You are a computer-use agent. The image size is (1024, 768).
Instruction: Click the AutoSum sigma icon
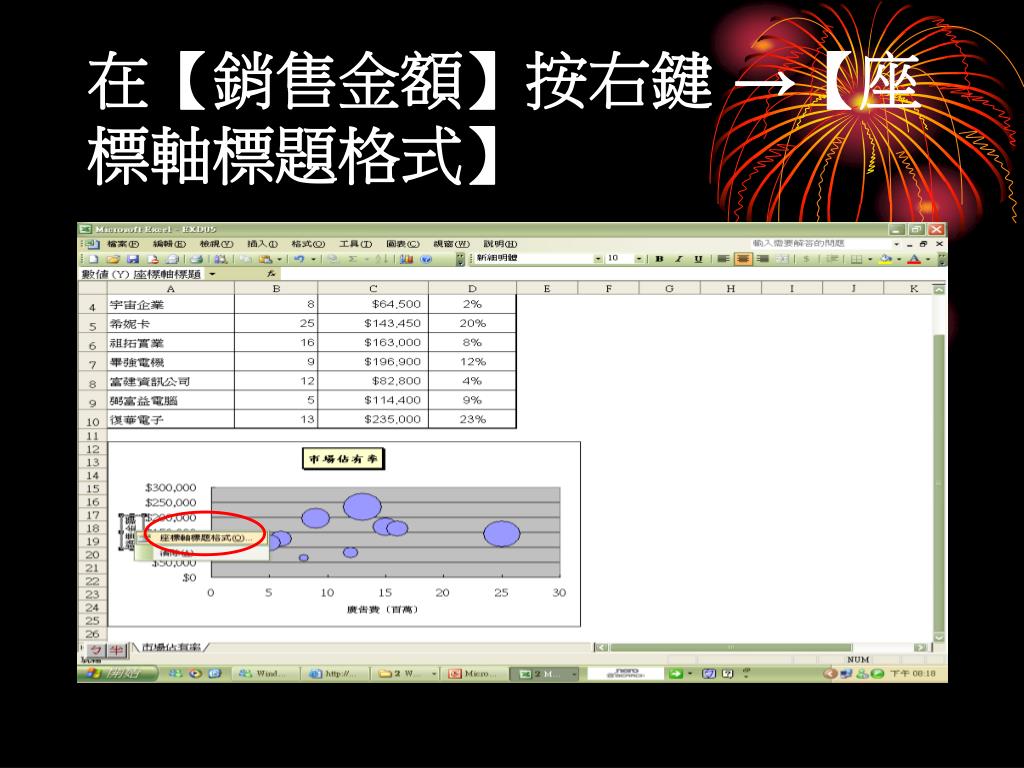(353, 259)
